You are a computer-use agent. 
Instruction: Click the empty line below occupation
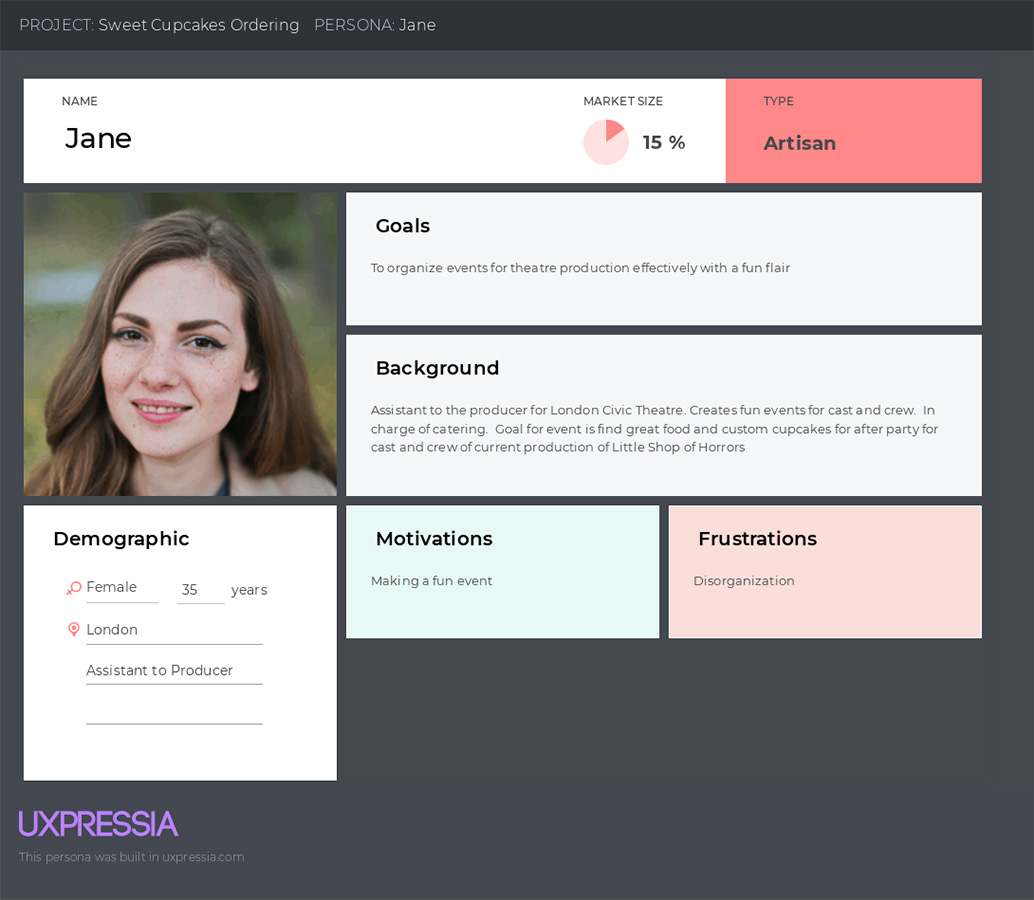click(x=174, y=712)
